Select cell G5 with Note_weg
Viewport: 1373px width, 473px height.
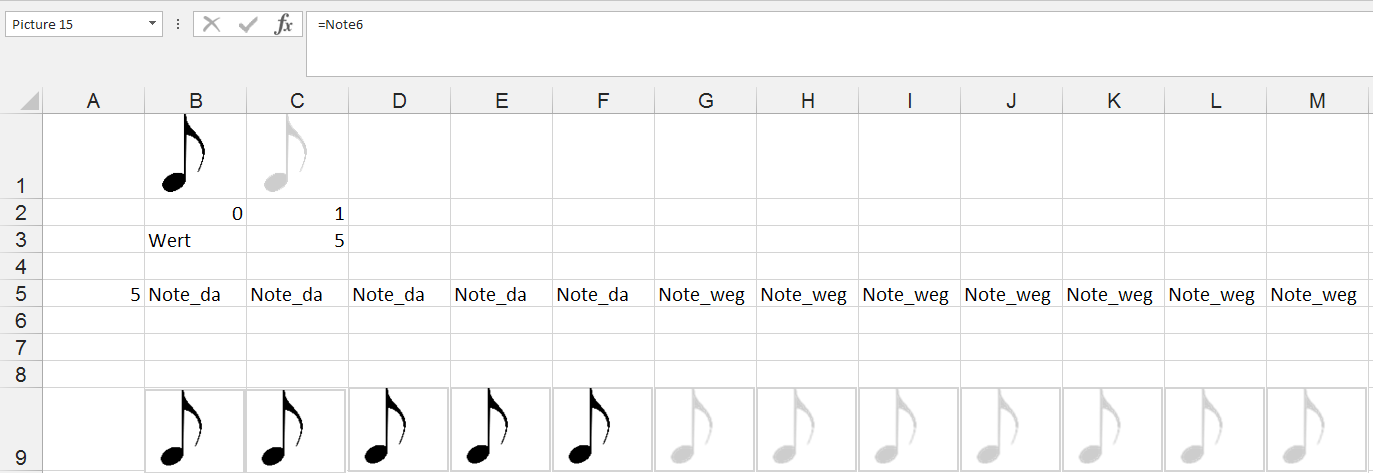(x=706, y=295)
